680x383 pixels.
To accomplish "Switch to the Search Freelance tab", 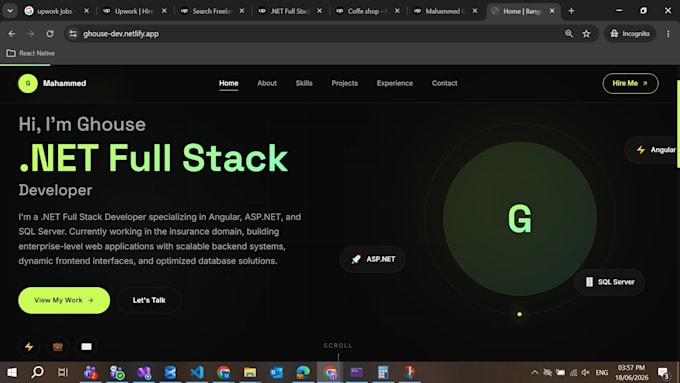I will pyautogui.click(x=212, y=11).
